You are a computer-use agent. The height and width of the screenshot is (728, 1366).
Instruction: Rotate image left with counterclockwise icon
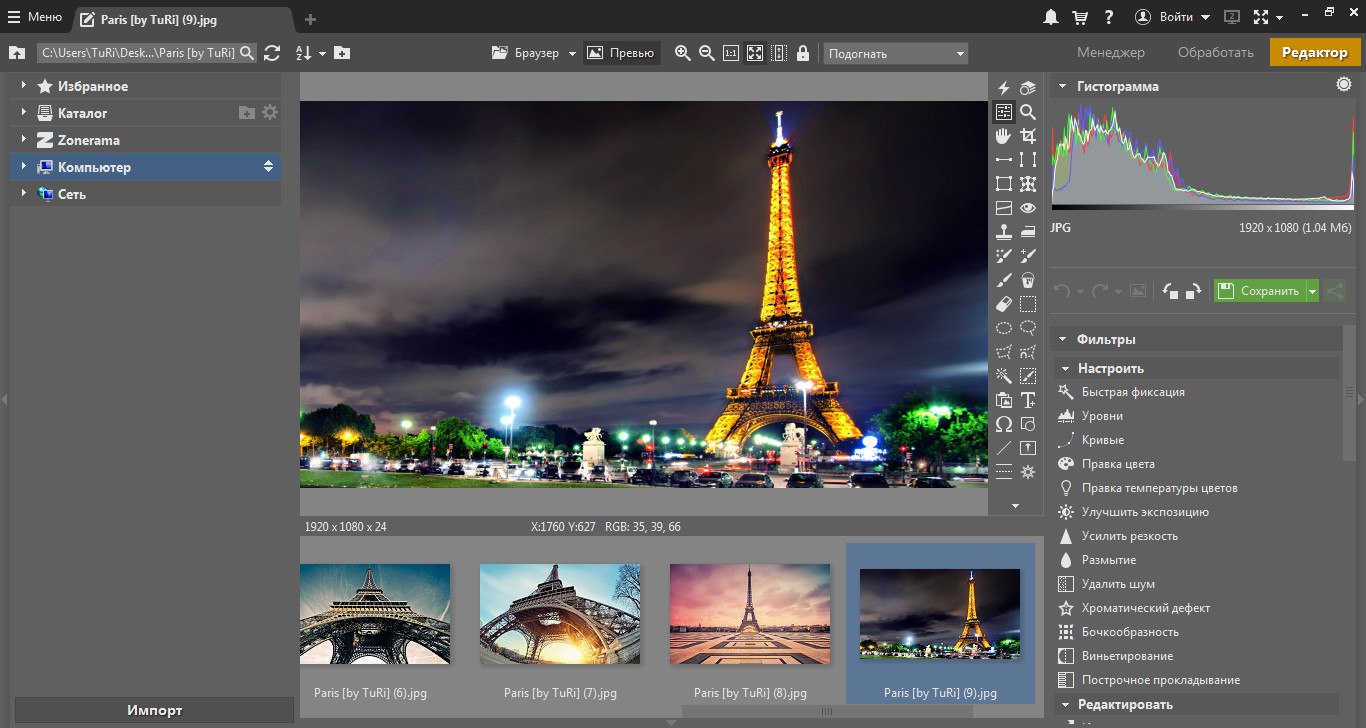click(1171, 291)
